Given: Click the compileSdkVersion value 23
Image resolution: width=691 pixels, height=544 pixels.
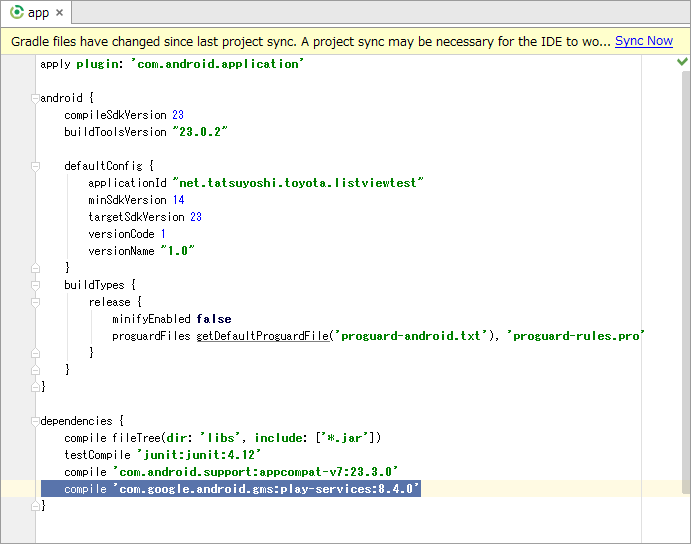Looking at the screenshot, I should (178, 115).
